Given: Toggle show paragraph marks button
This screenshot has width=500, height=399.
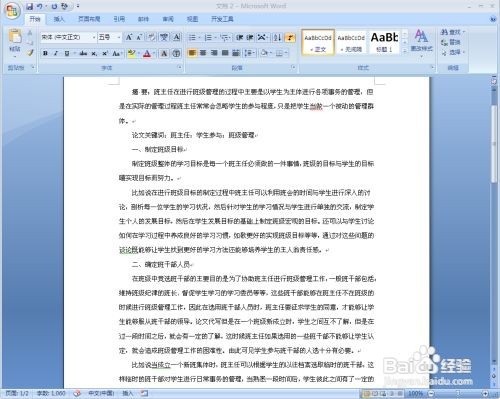Looking at the screenshot, I should (x=290, y=37).
